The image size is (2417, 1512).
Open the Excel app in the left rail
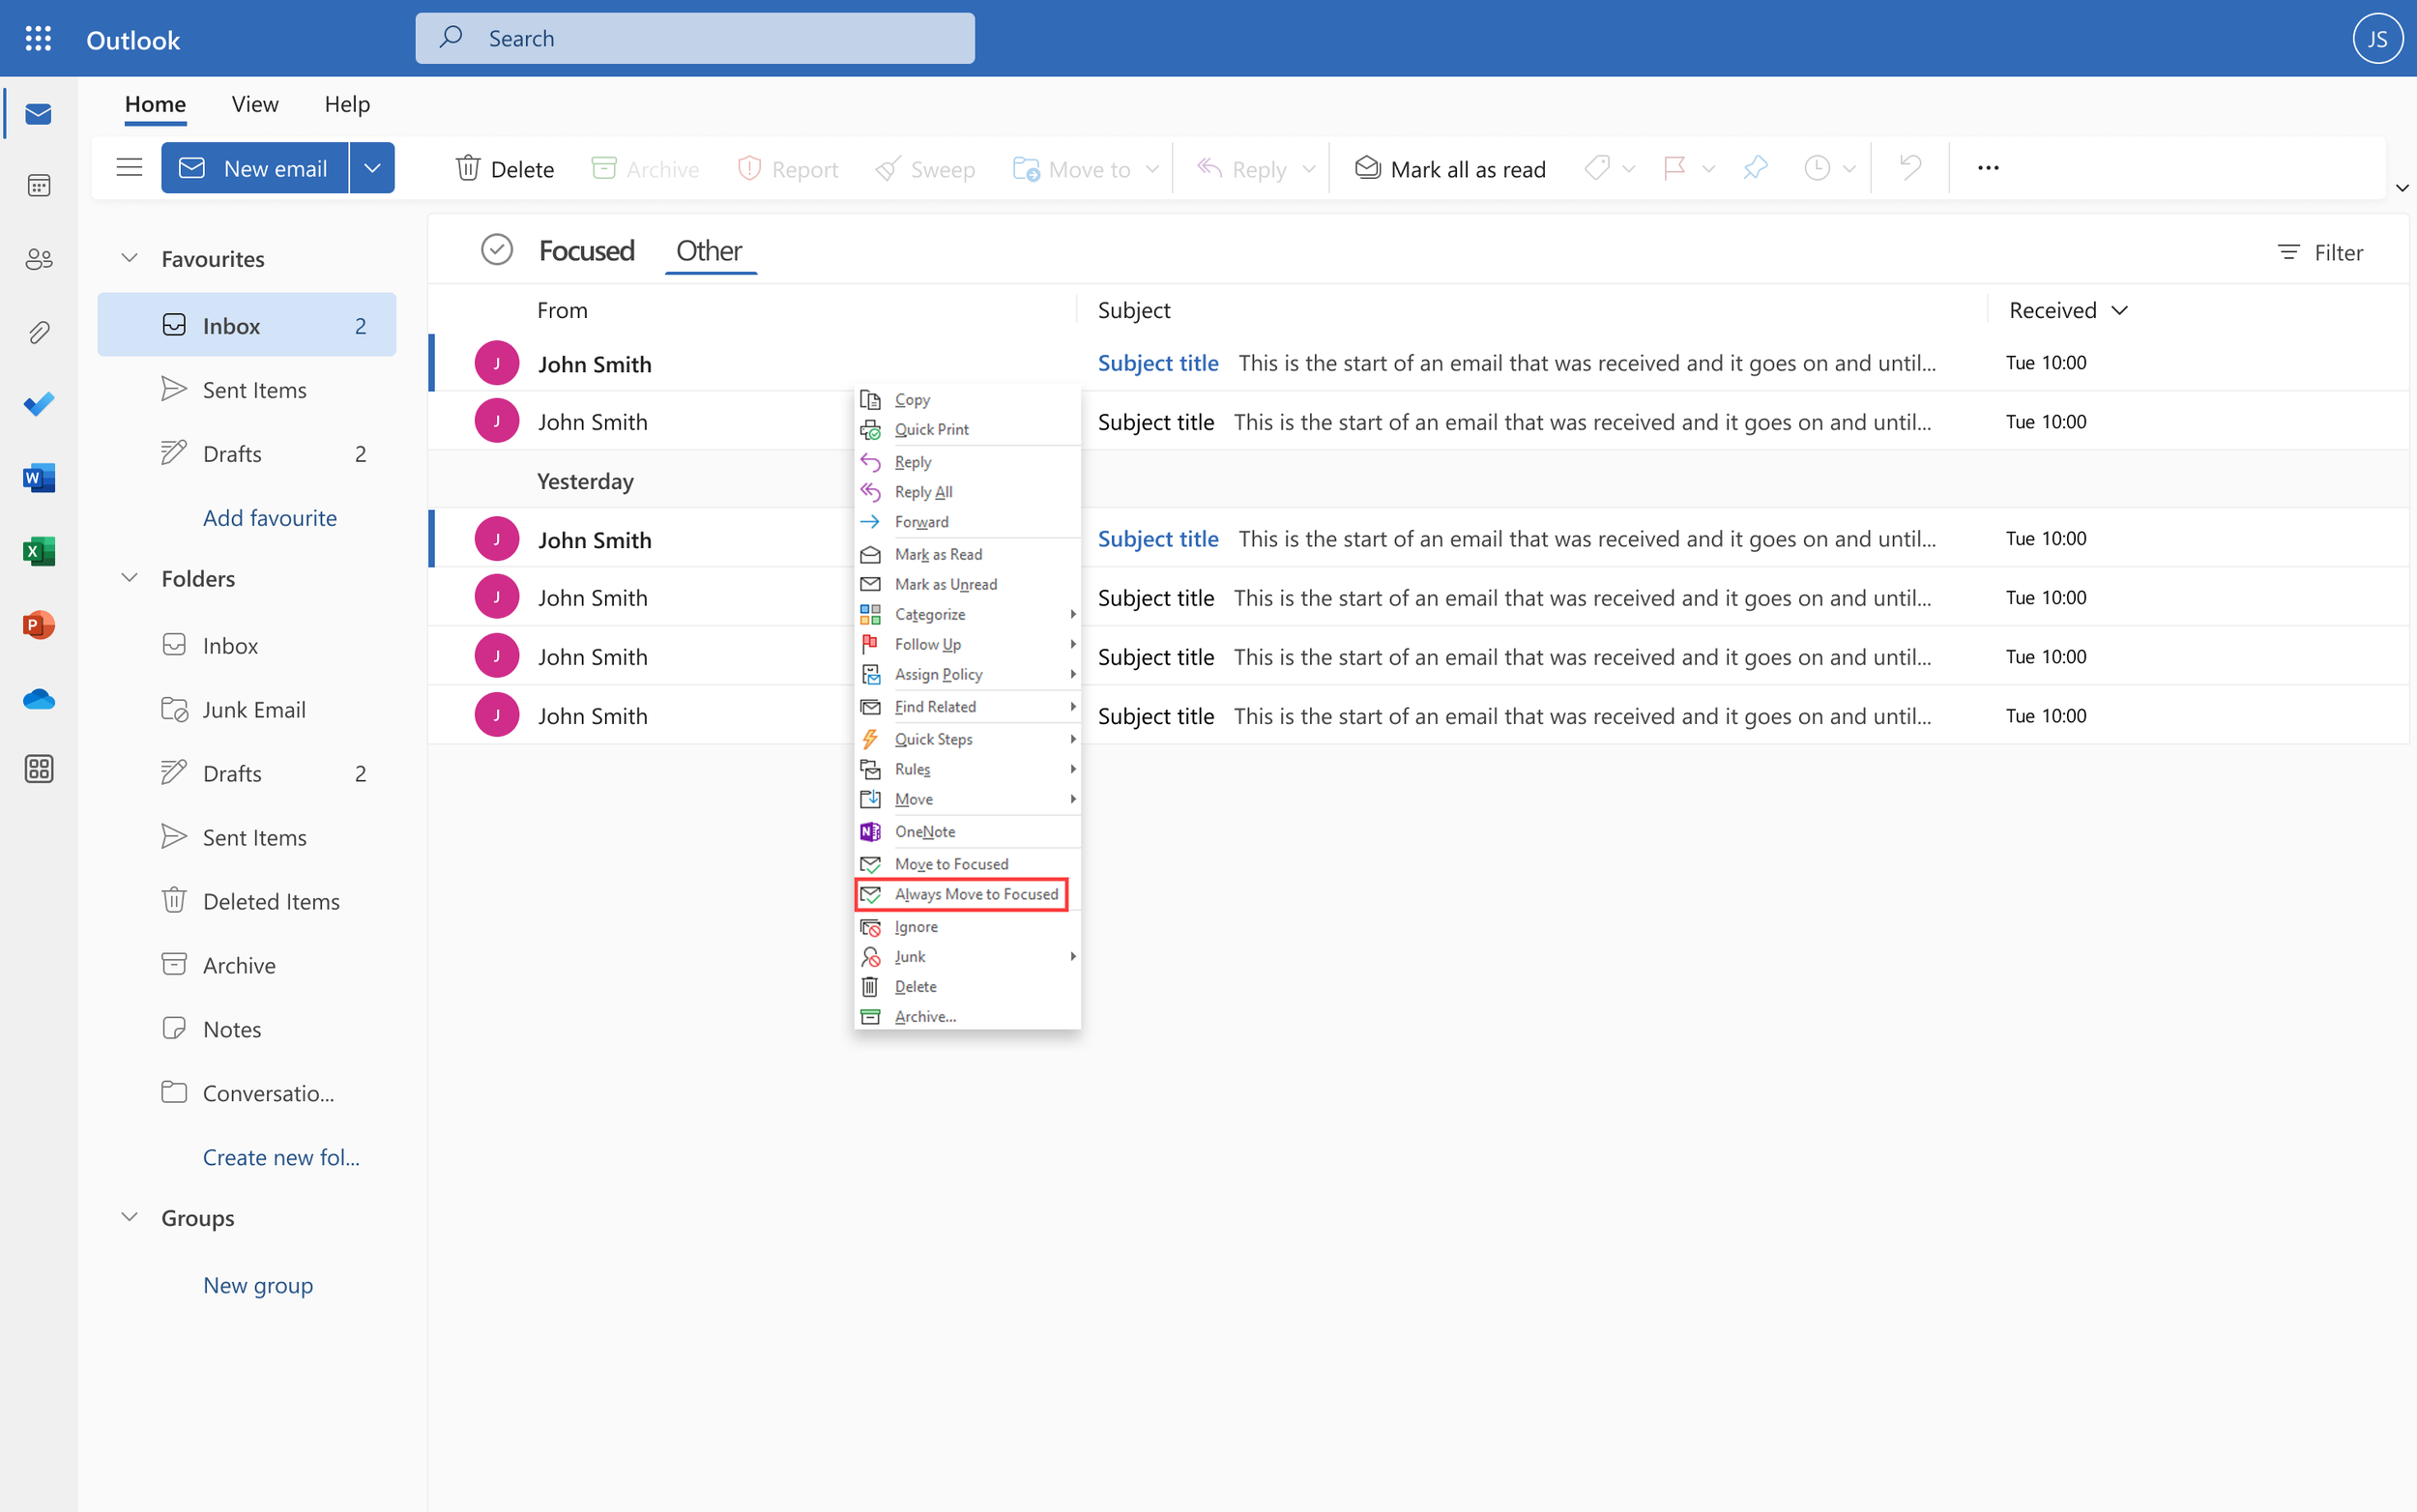click(38, 551)
